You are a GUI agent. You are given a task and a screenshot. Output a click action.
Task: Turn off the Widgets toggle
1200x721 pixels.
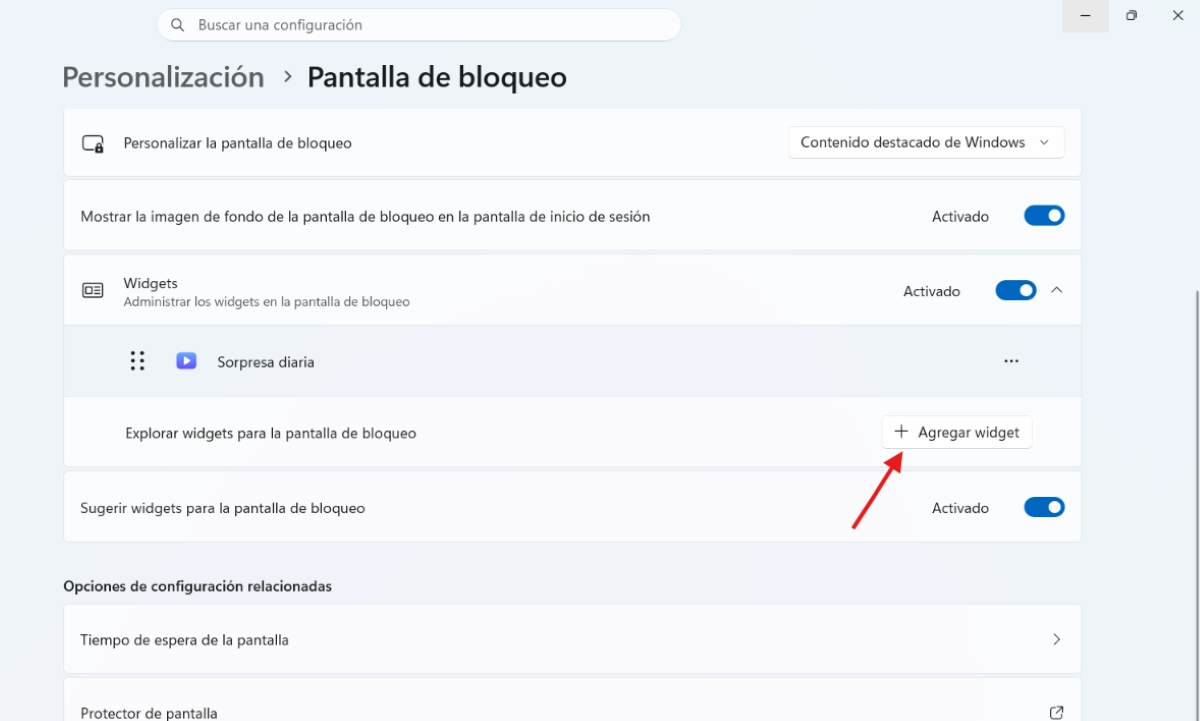[1016, 291]
